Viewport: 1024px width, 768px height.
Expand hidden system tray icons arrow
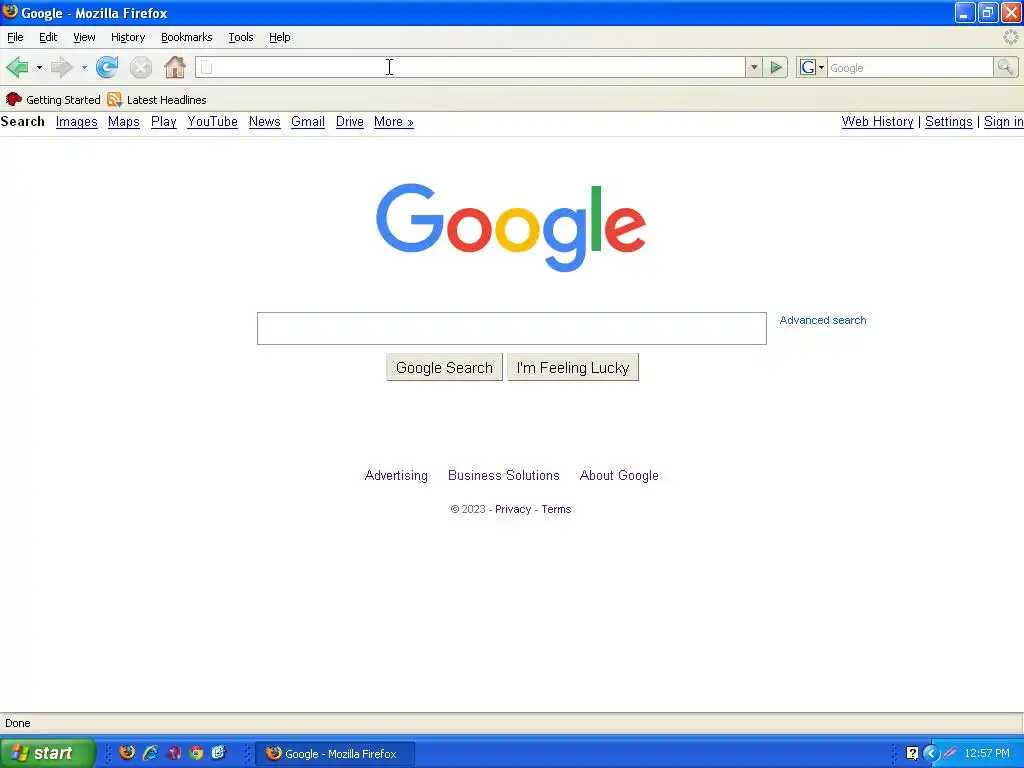tap(931, 754)
